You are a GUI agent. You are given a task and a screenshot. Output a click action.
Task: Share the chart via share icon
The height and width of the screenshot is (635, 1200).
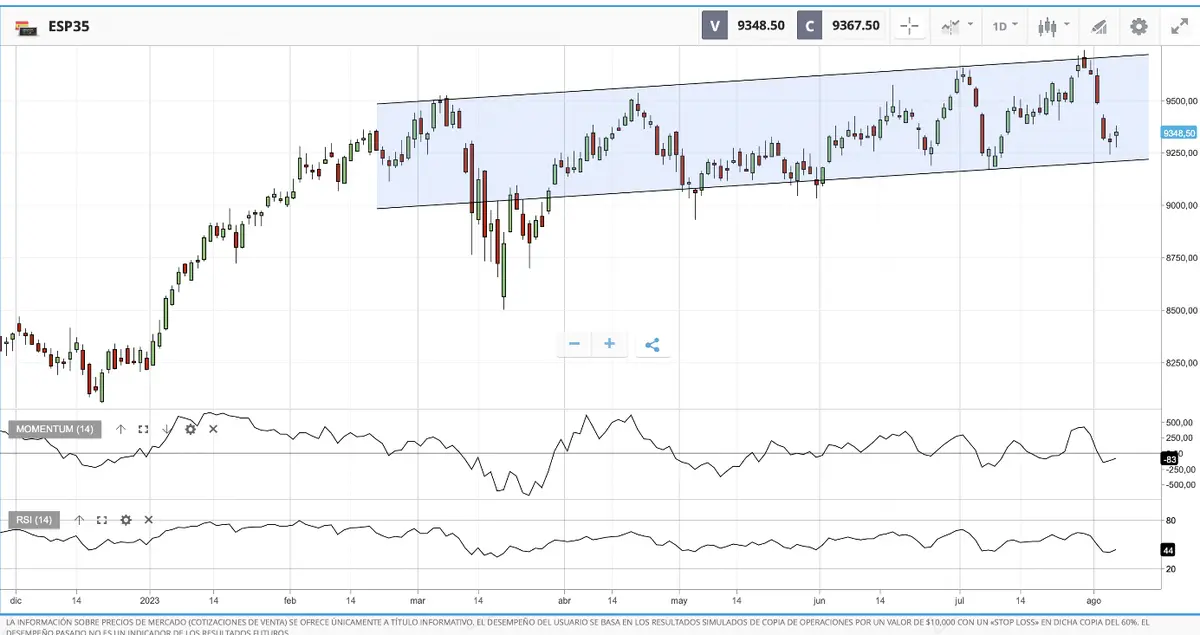[x=652, y=345]
